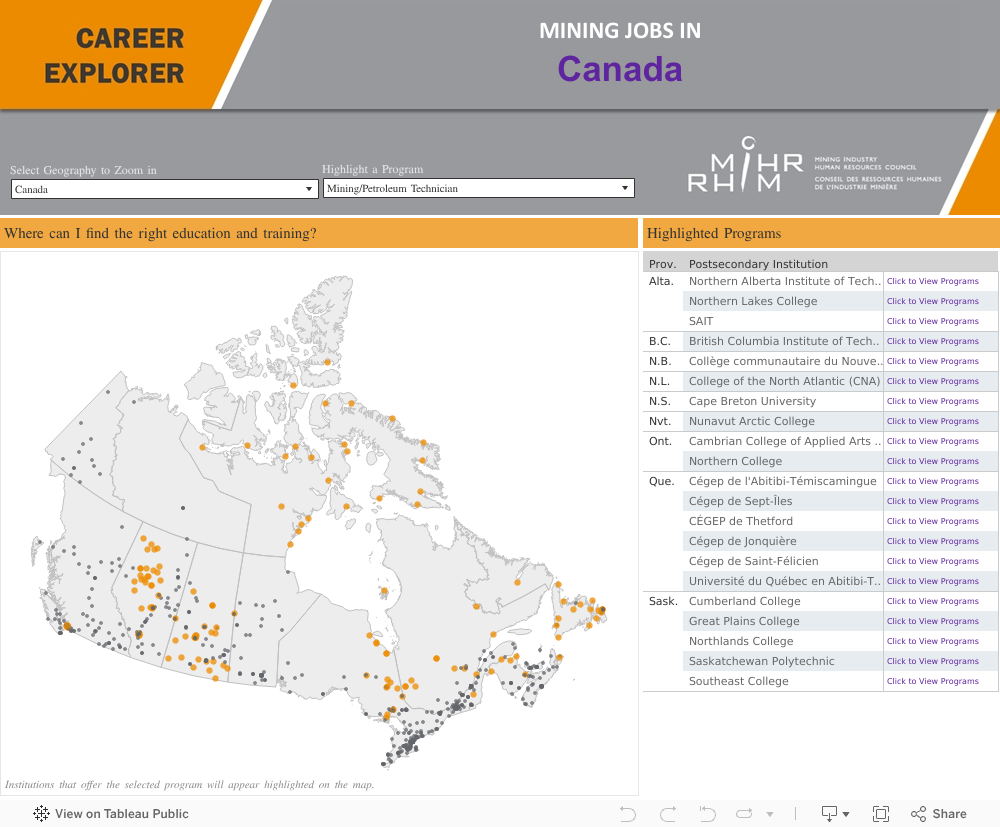This screenshot has width=1000, height=827.
Task: Click the MiHR logo
Action: tap(745, 165)
